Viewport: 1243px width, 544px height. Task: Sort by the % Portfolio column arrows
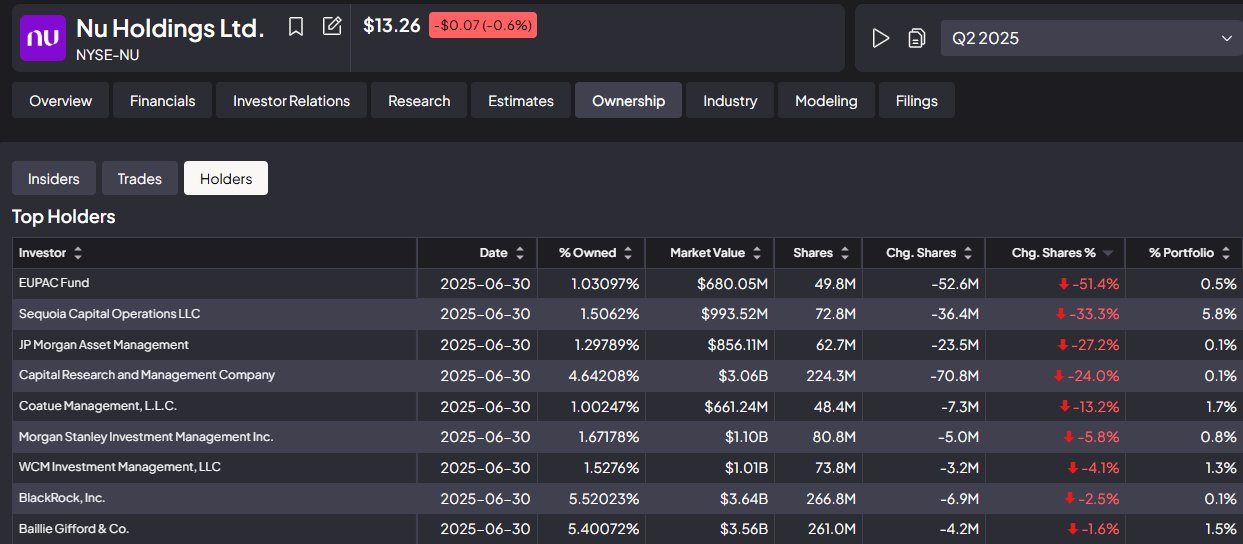pos(1225,253)
